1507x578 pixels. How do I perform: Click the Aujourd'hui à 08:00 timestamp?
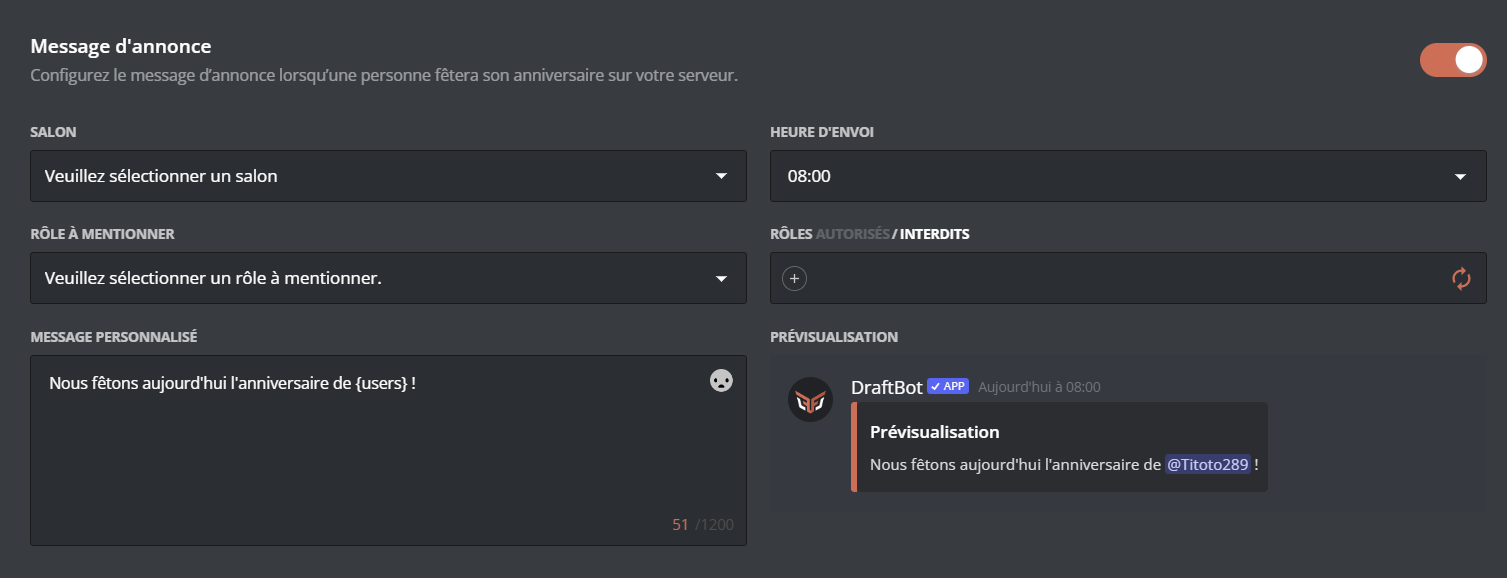(1040, 386)
